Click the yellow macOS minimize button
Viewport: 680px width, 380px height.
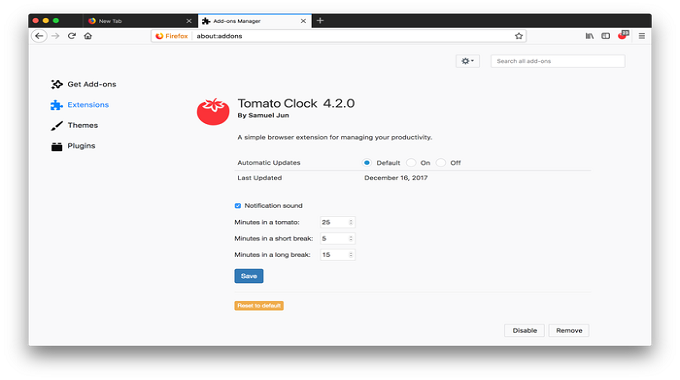(x=46, y=20)
